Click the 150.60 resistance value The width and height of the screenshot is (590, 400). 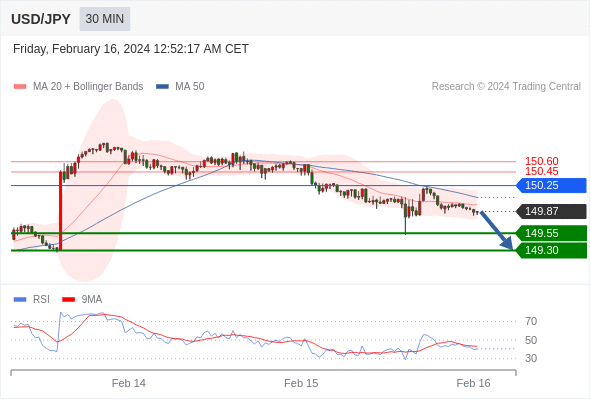(x=542, y=161)
